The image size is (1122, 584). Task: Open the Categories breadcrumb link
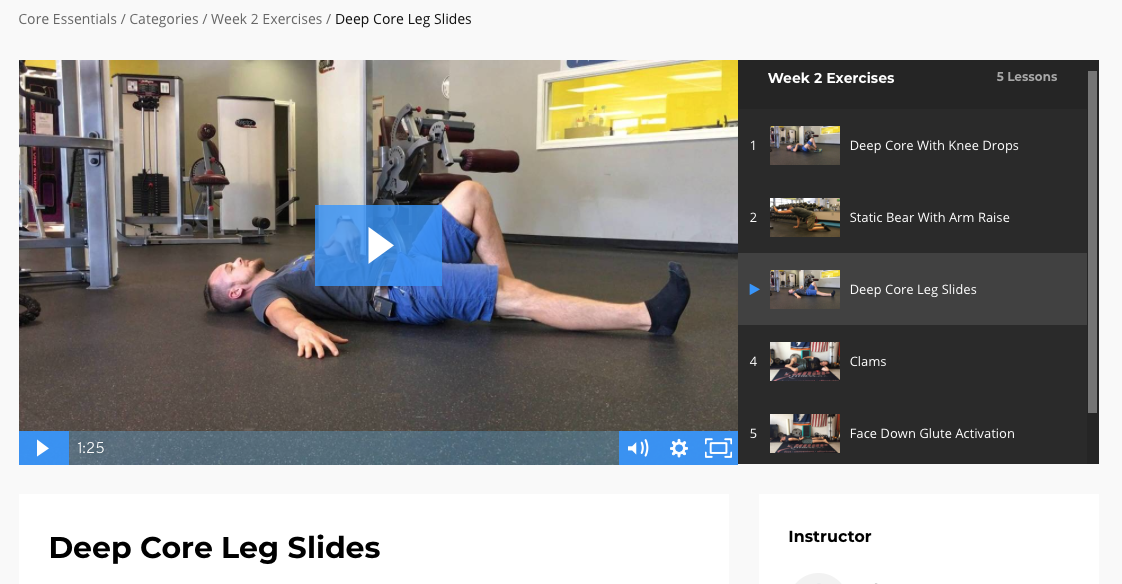click(x=164, y=19)
